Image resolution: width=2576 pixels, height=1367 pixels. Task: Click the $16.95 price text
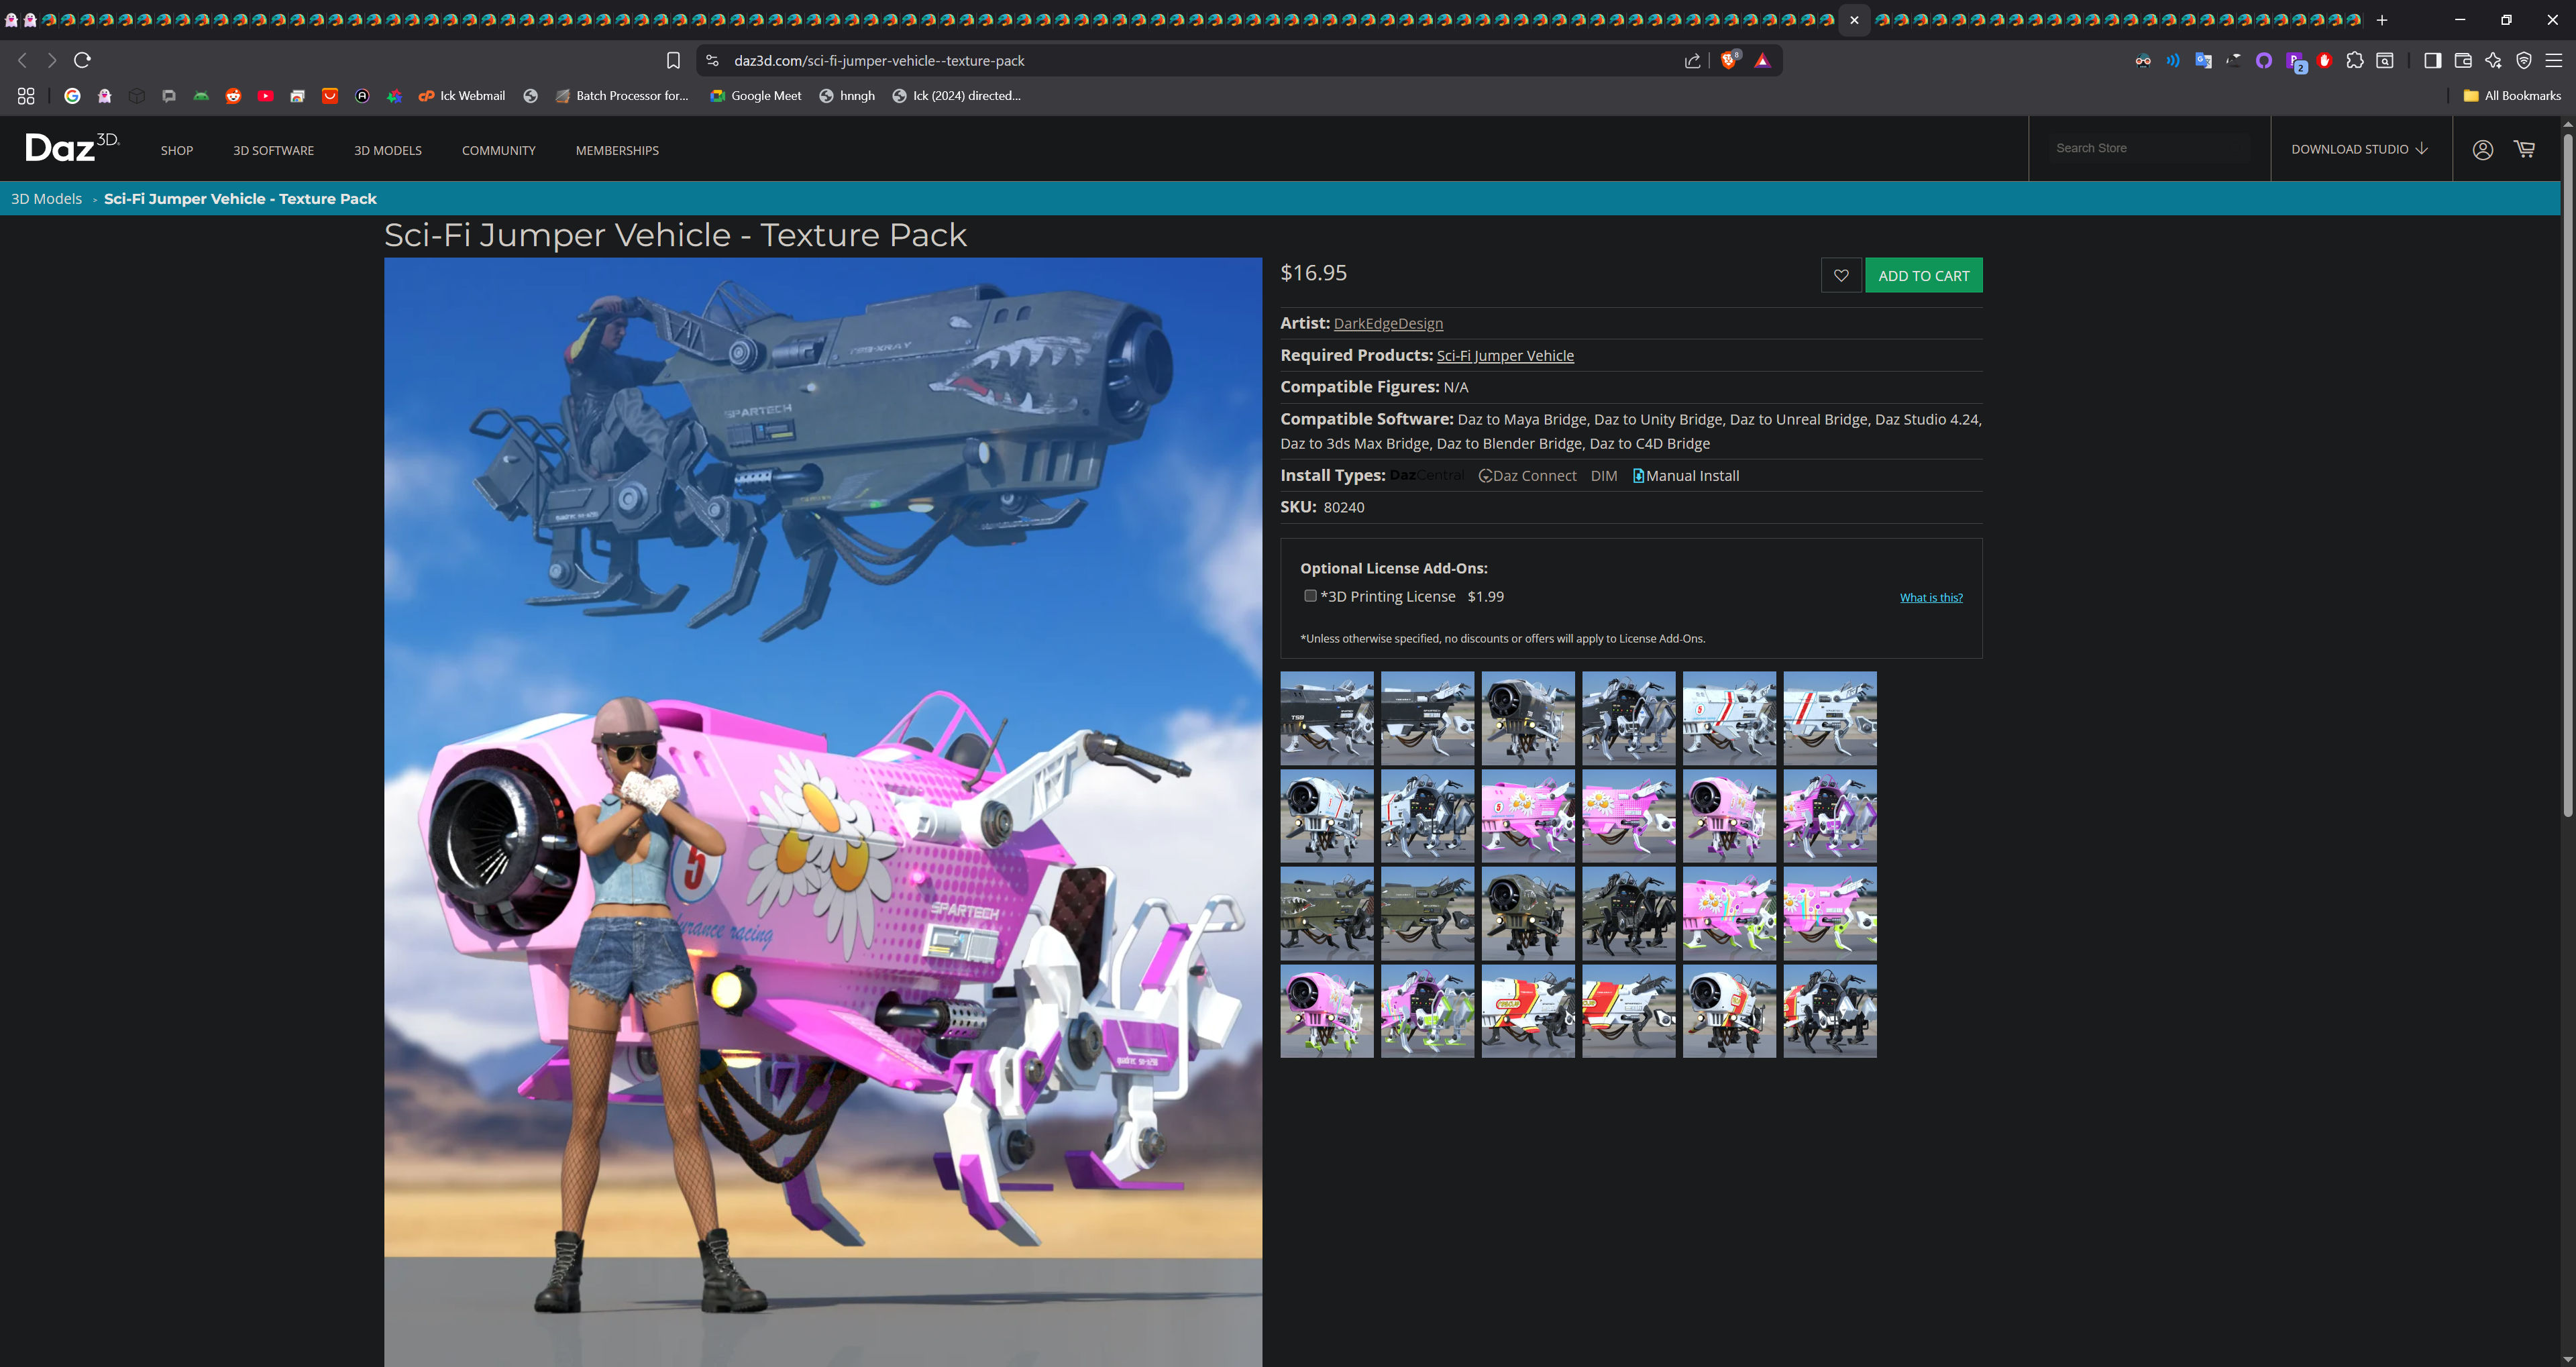[1314, 272]
